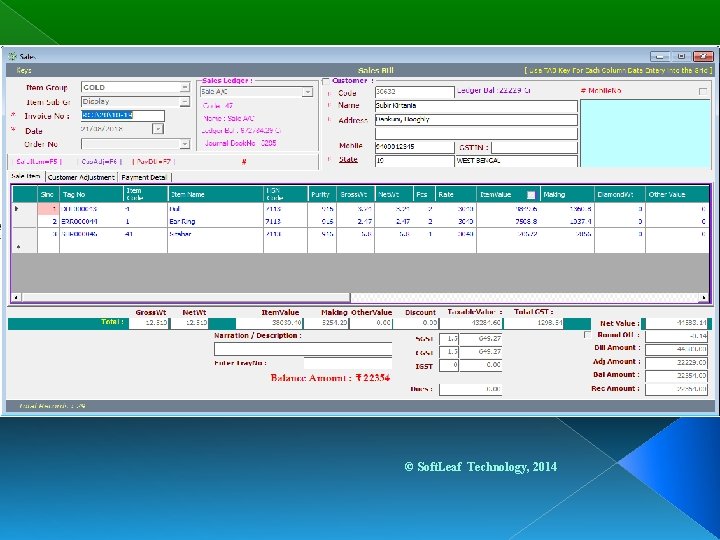Select the new-row asterisk marker
This screenshot has width=720, height=540.
point(19,247)
